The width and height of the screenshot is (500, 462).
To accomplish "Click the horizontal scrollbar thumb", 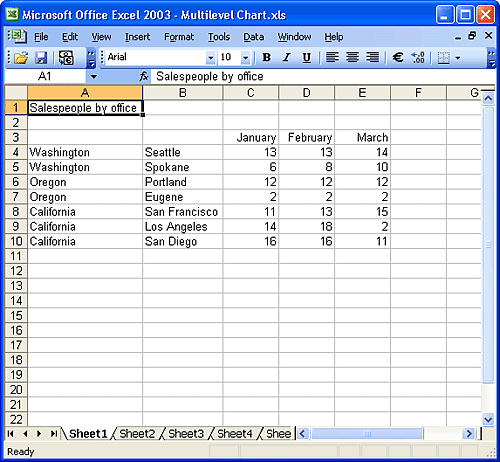I will pos(367,434).
